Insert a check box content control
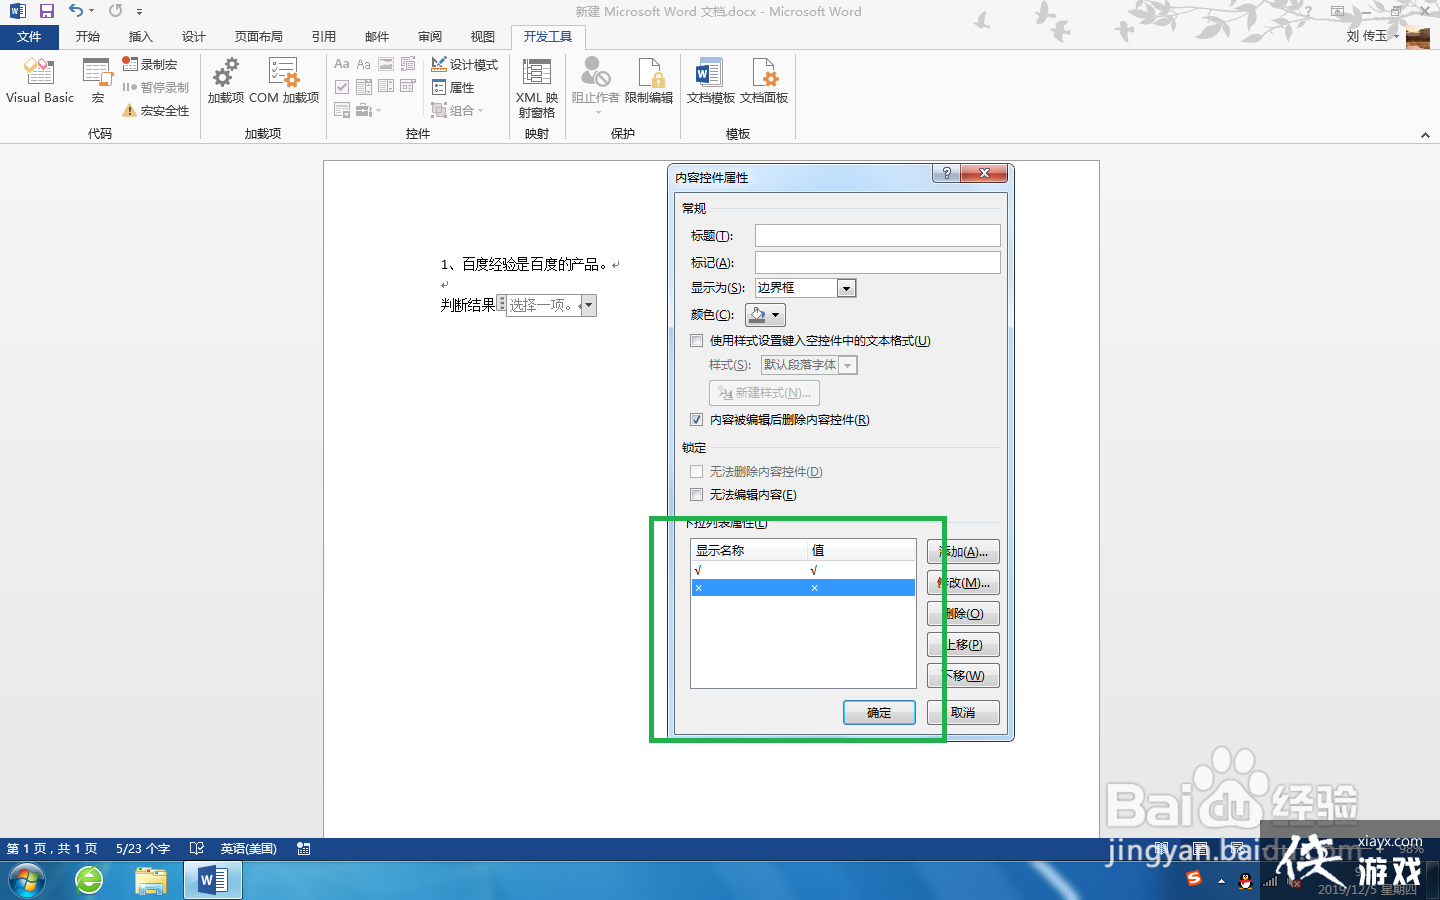1440x900 pixels. [x=342, y=87]
